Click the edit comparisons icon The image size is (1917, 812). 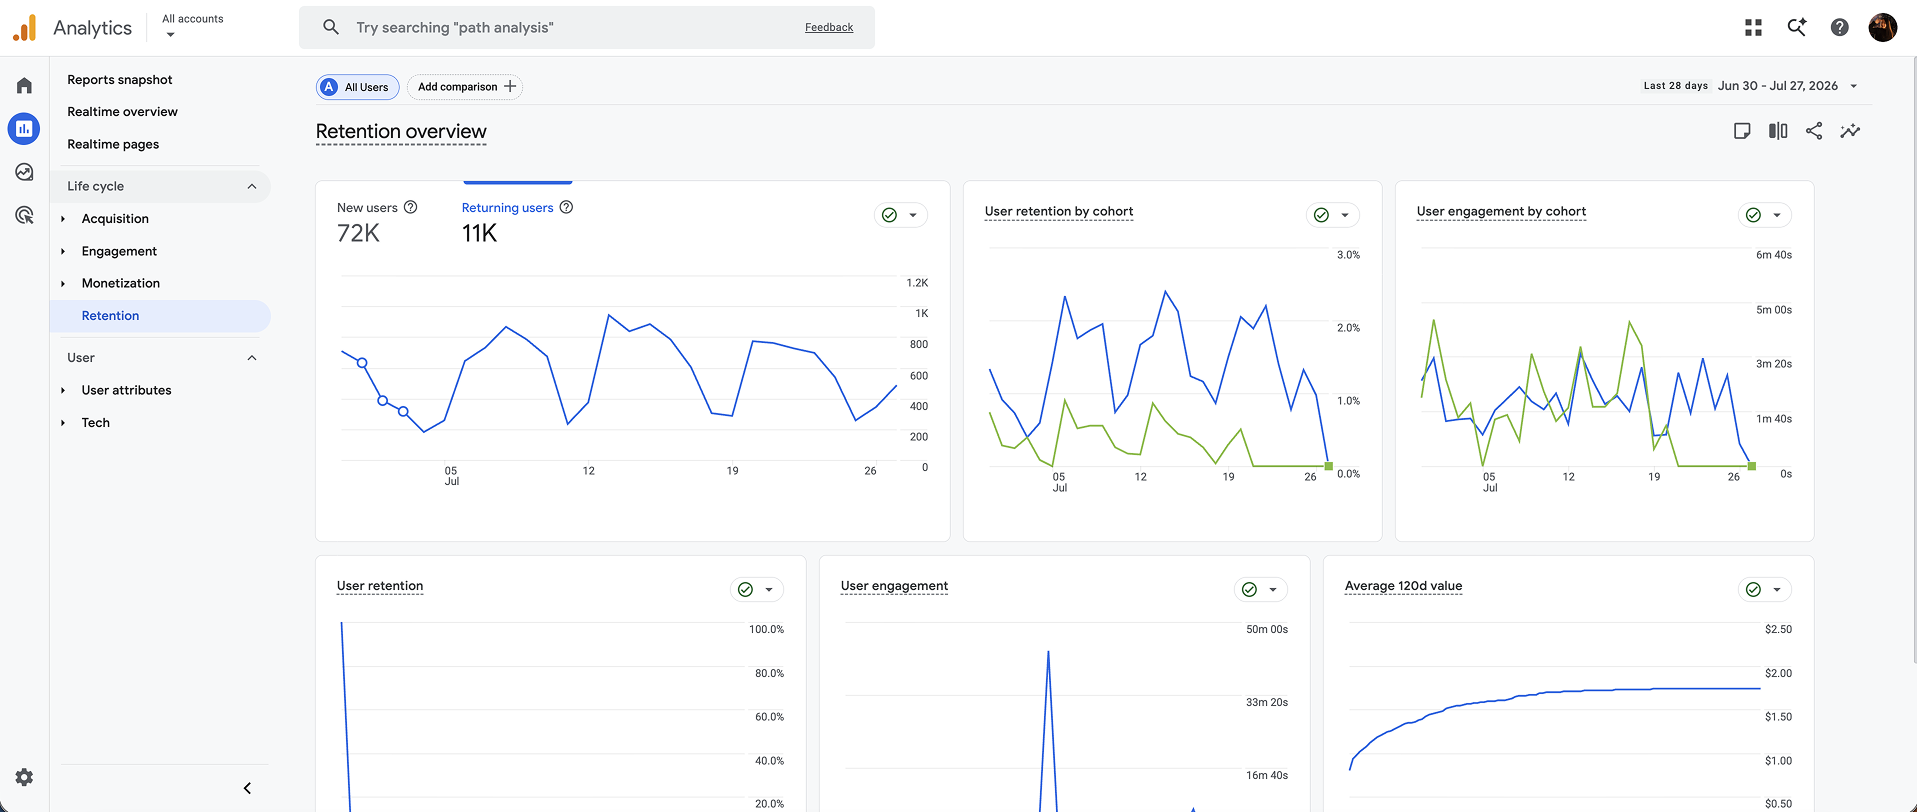point(1778,131)
